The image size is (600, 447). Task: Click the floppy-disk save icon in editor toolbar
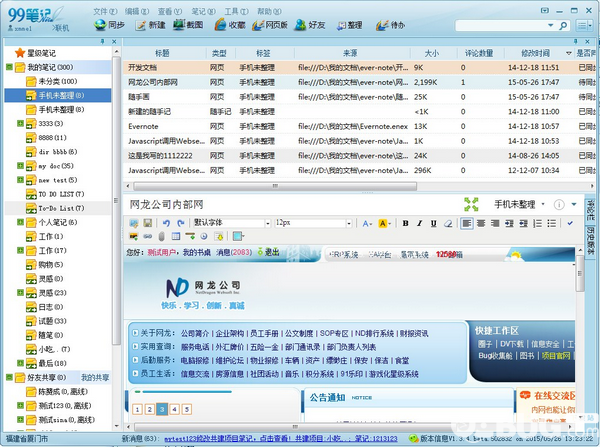[147, 223]
